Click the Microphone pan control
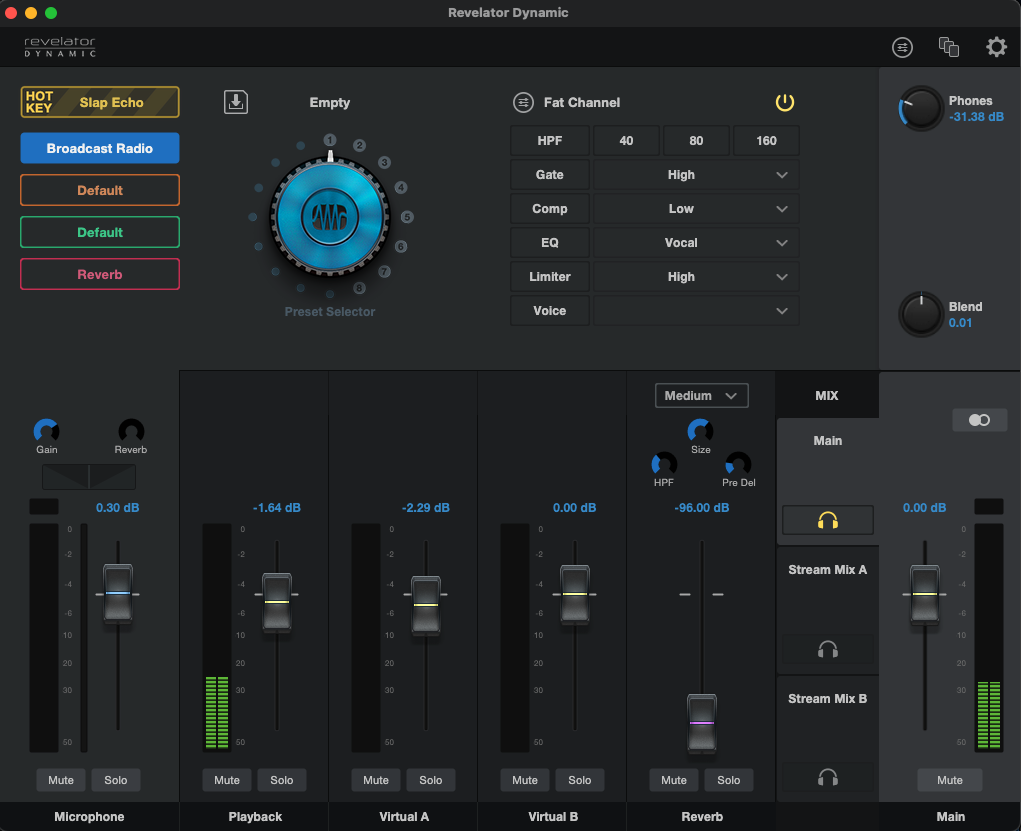 89,477
